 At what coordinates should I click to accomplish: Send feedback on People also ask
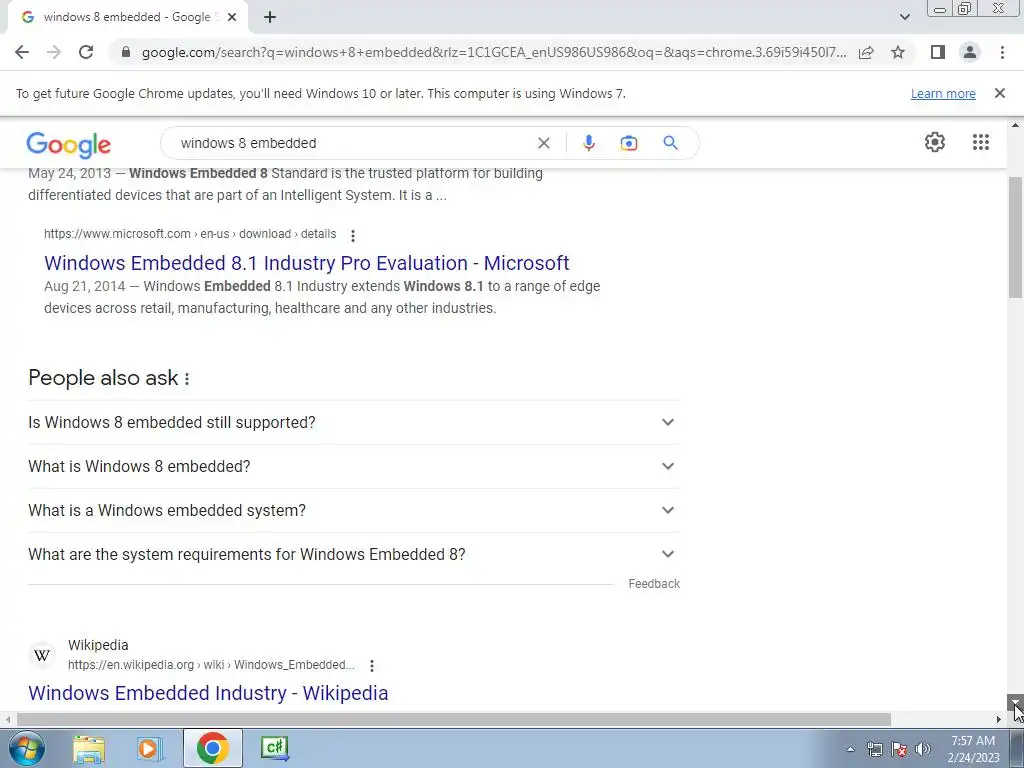point(654,584)
